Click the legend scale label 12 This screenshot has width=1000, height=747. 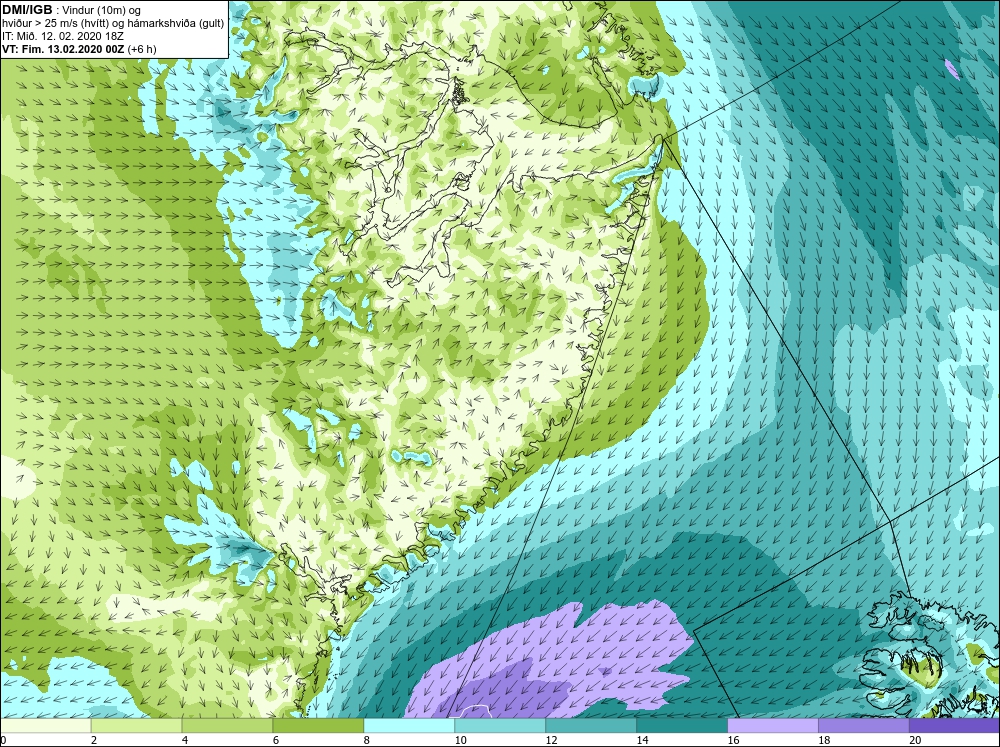(552, 740)
